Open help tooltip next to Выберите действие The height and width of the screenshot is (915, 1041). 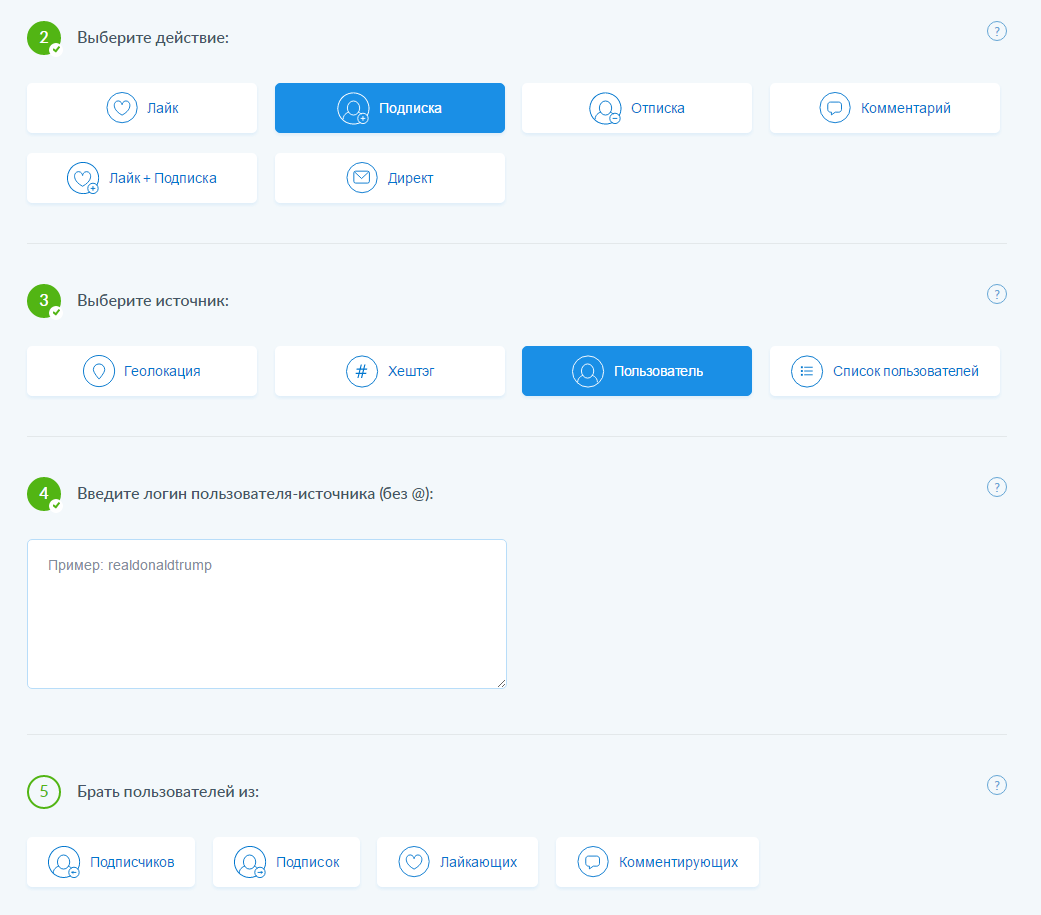point(996,31)
